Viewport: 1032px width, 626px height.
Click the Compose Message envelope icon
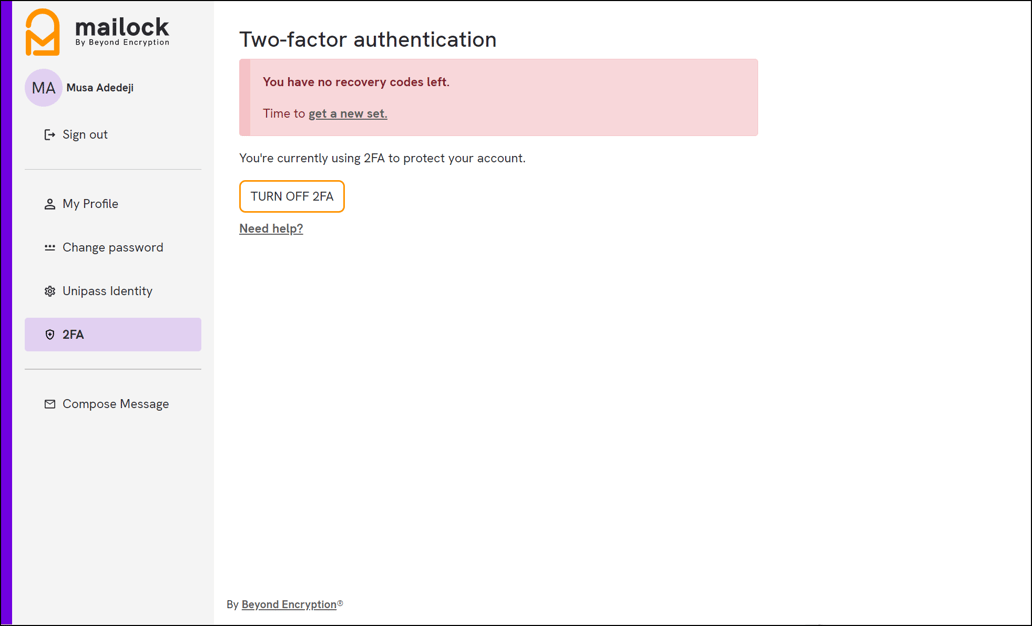(49, 403)
